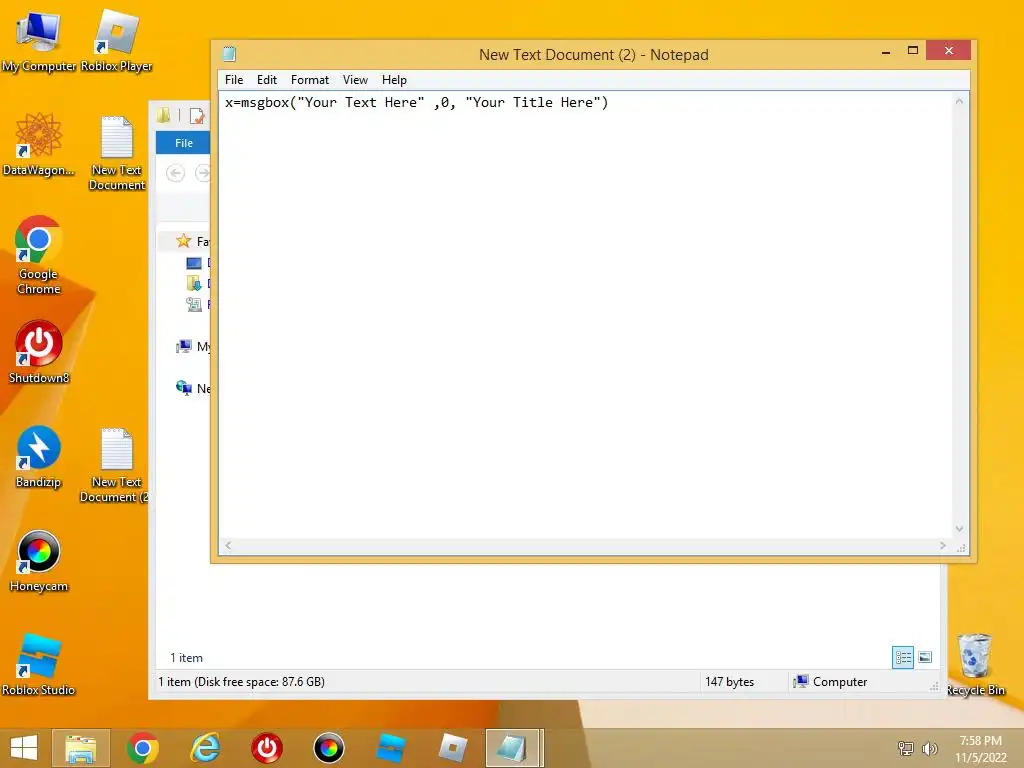This screenshot has width=1024, height=768.
Task: Select Roblox Studio desktop shortcut
Action: pyautogui.click(x=39, y=665)
